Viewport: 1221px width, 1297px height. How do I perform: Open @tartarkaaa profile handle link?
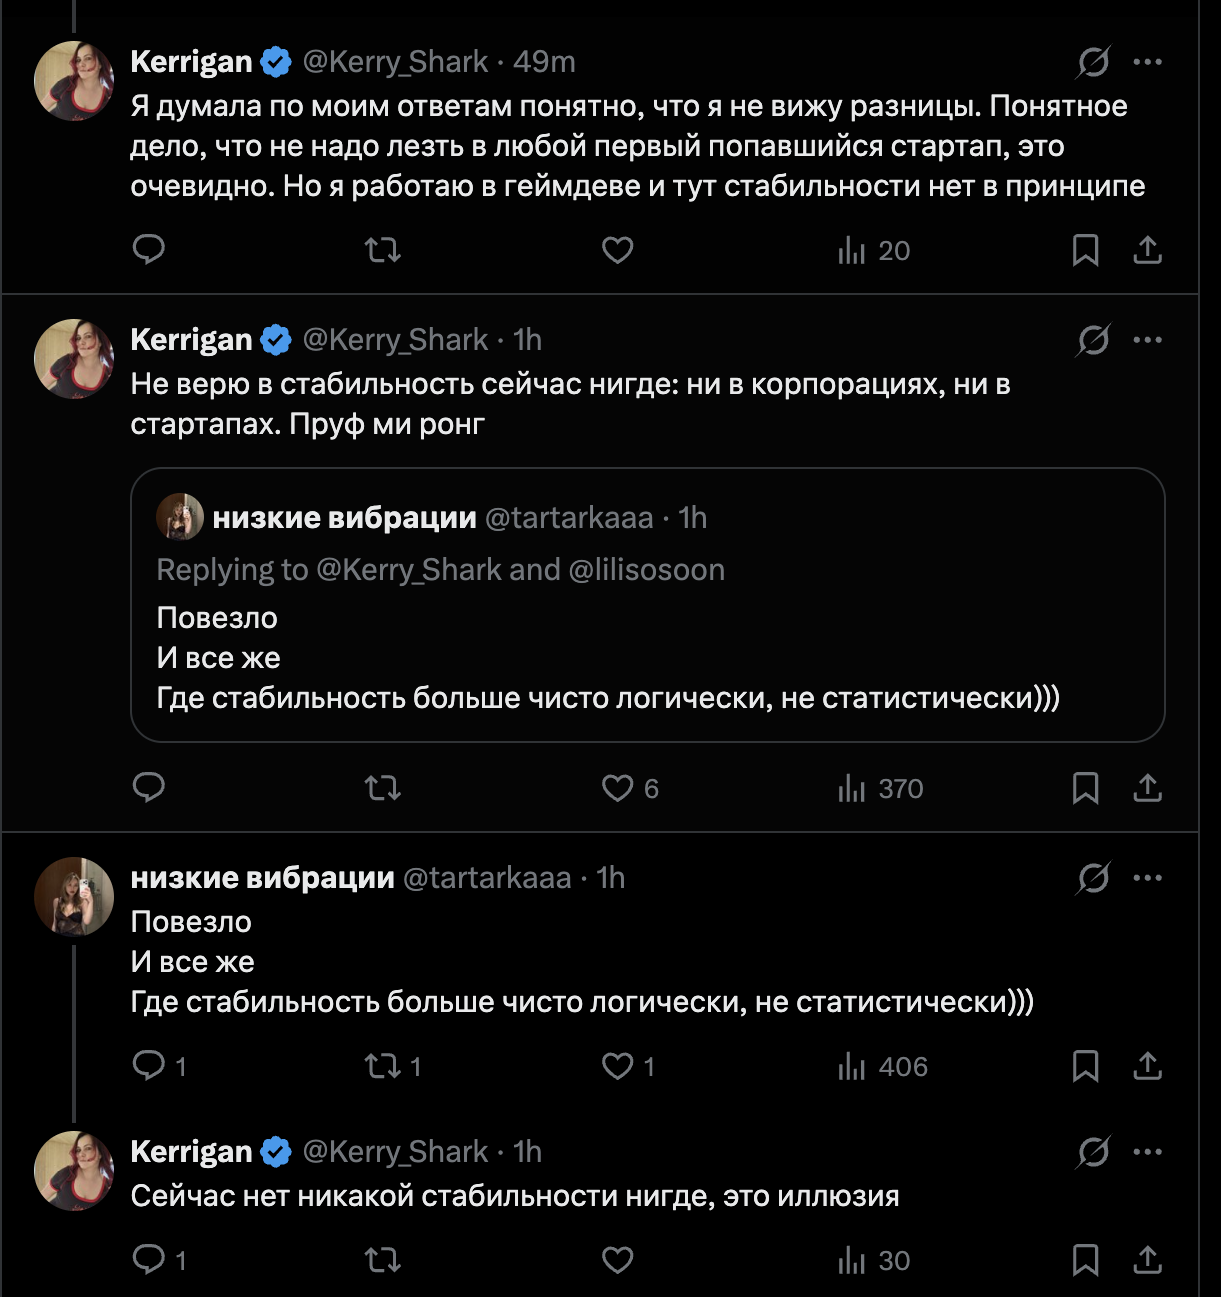click(x=486, y=878)
